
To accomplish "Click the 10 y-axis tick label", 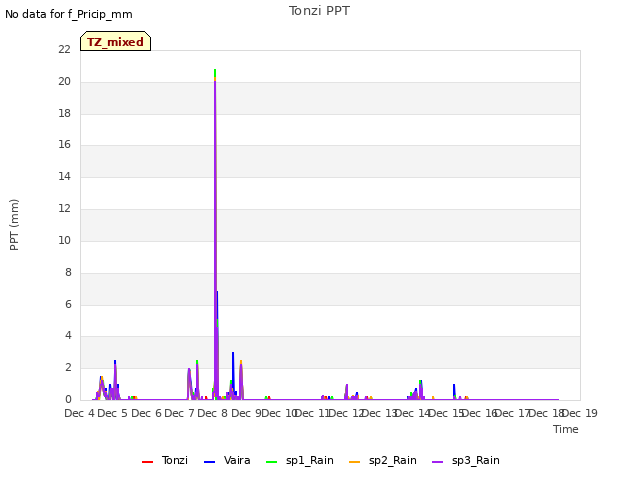I will (64, 240).
